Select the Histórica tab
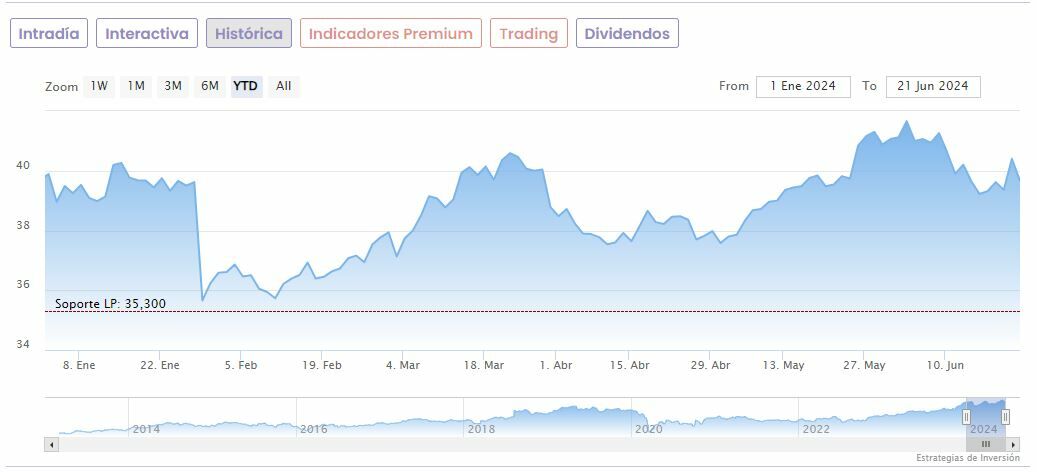 [249, 33]
